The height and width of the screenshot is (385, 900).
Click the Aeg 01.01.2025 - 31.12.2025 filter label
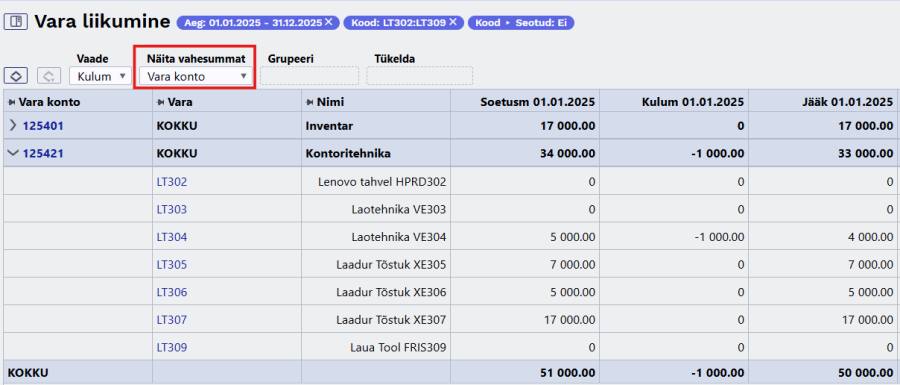click(253, 22)
